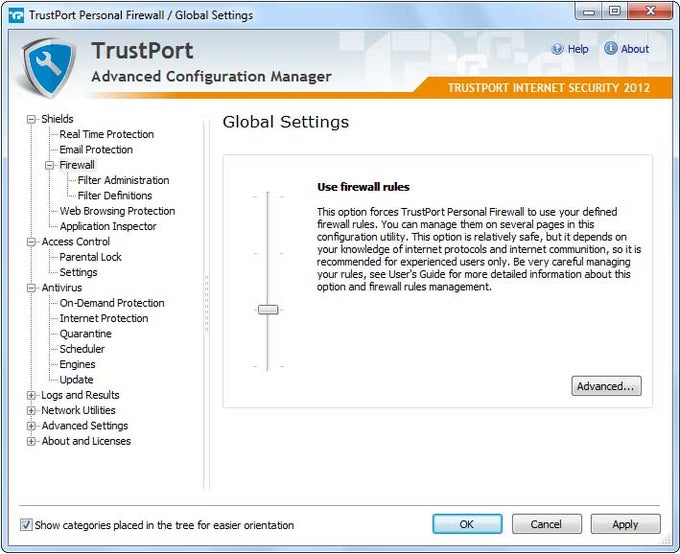Select Web Browsing Protection
The image size is (680, 554).
(x=117, y=211)
